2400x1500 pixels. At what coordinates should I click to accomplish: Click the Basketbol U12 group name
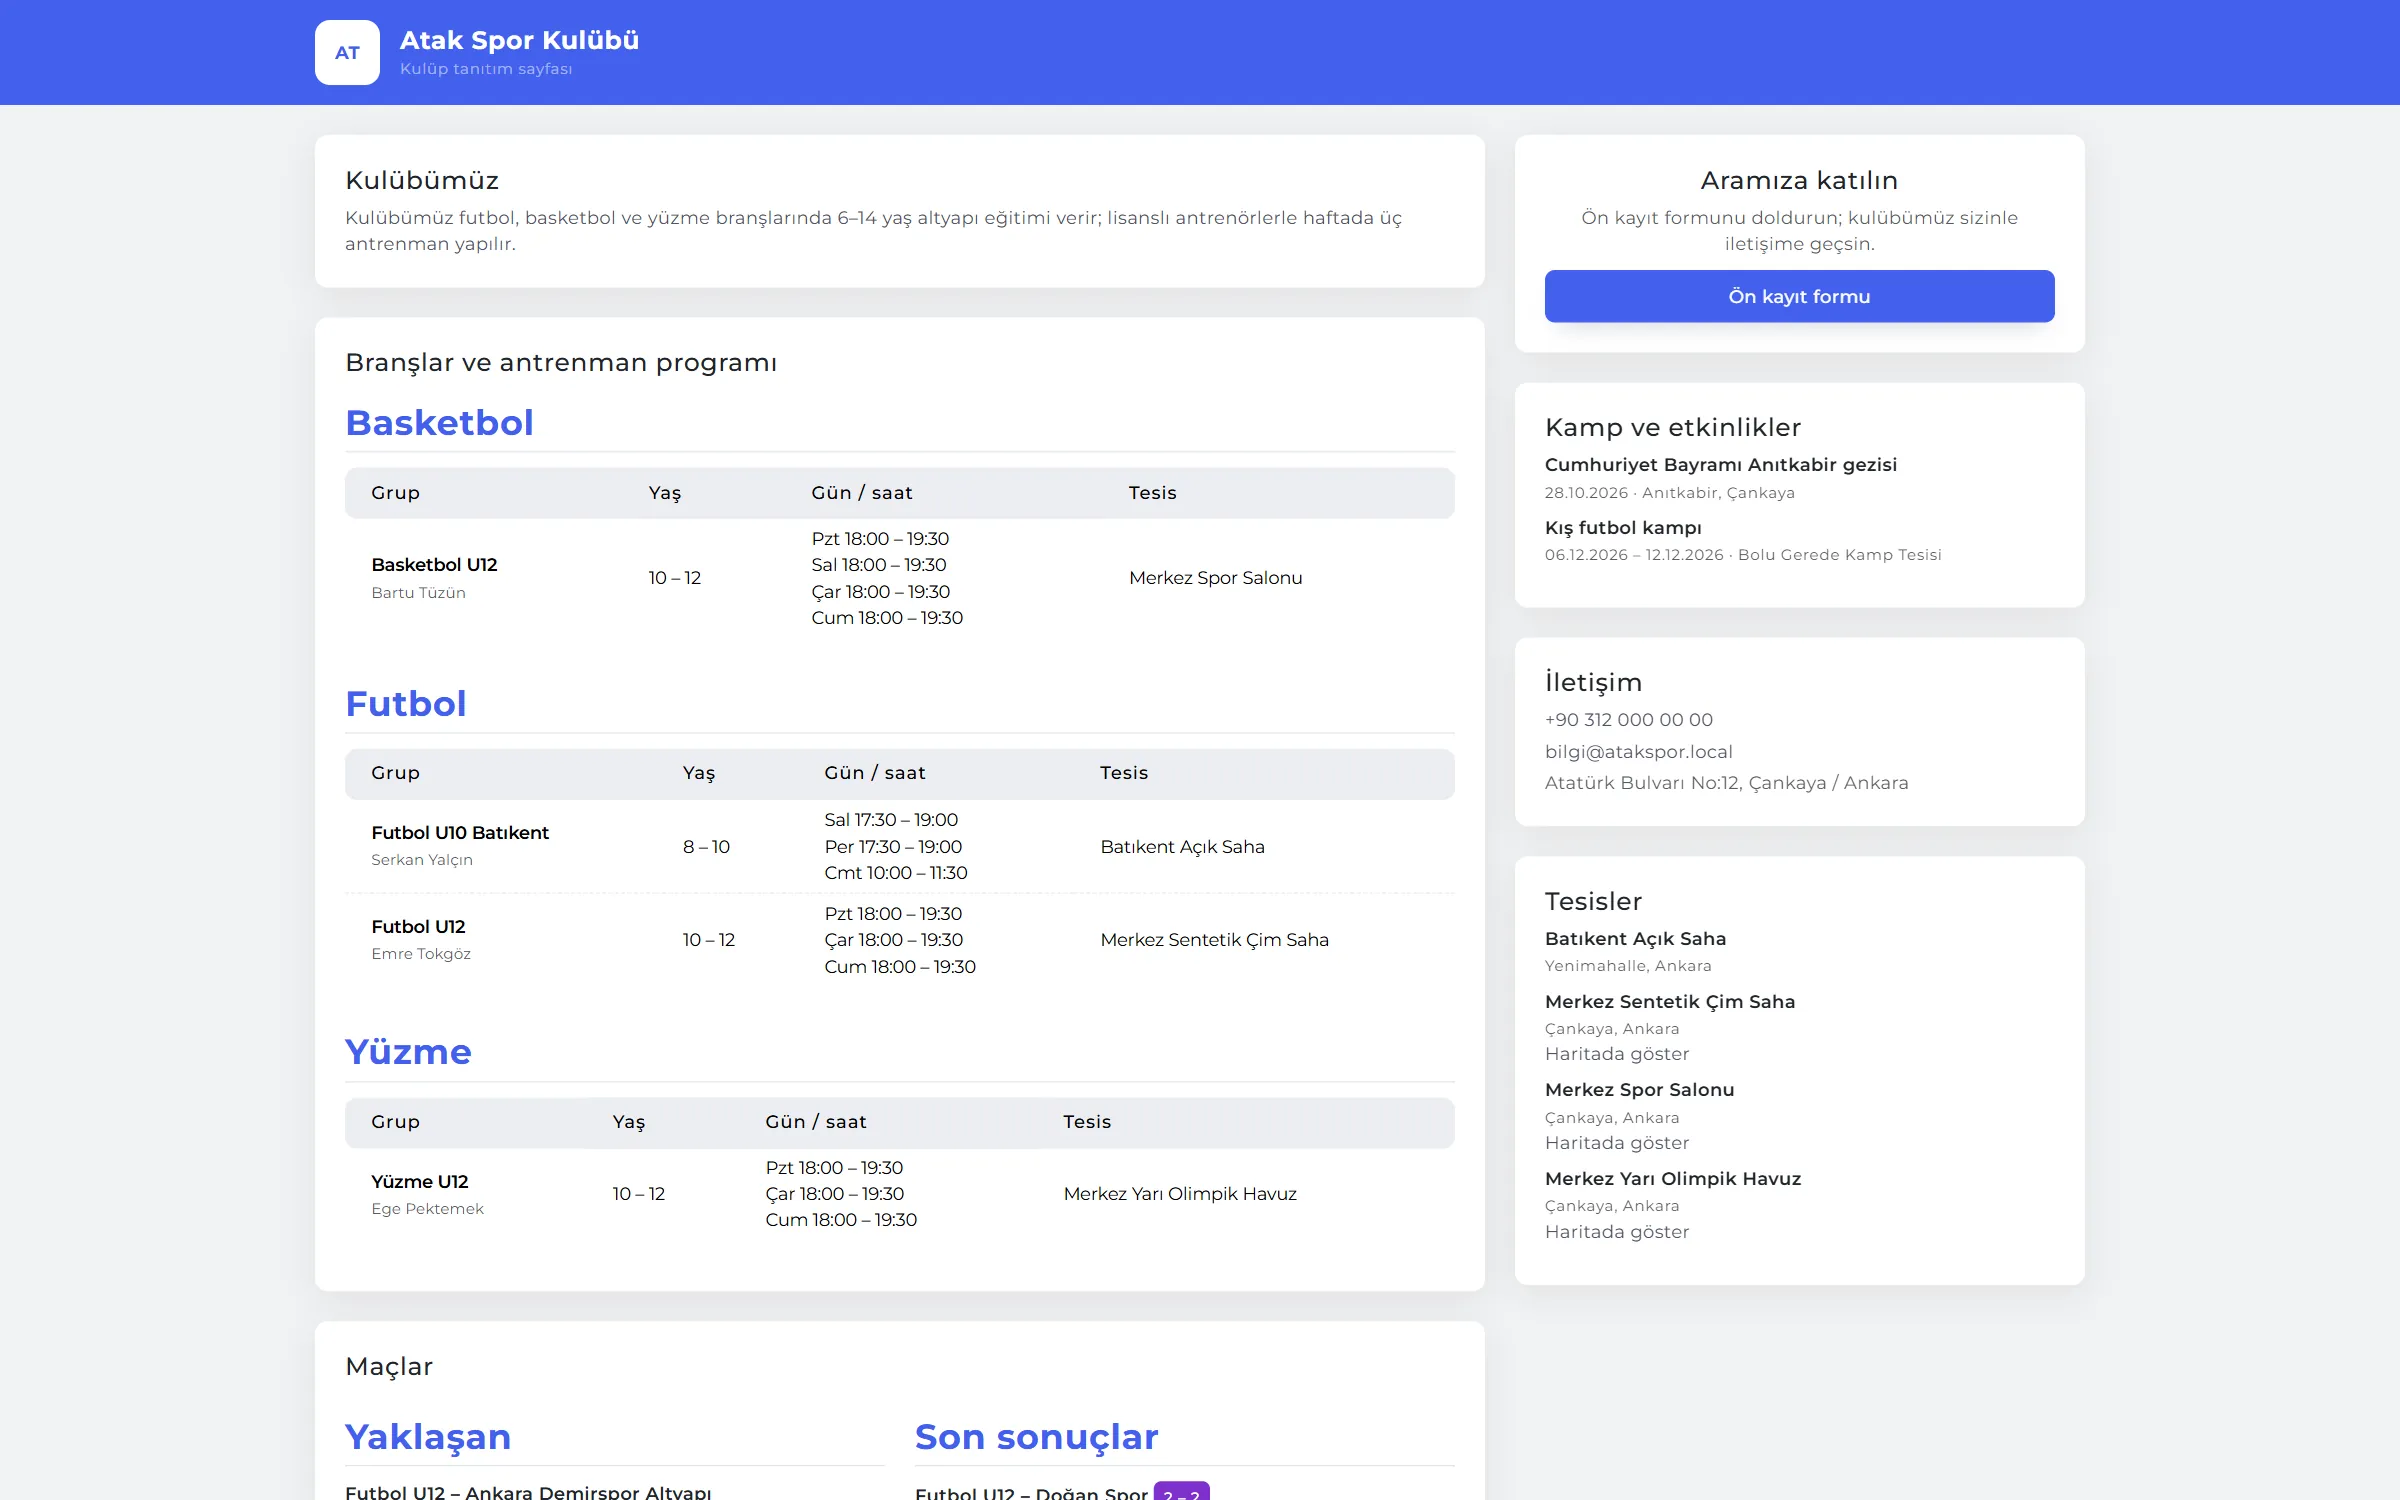(x=434, y=565)
